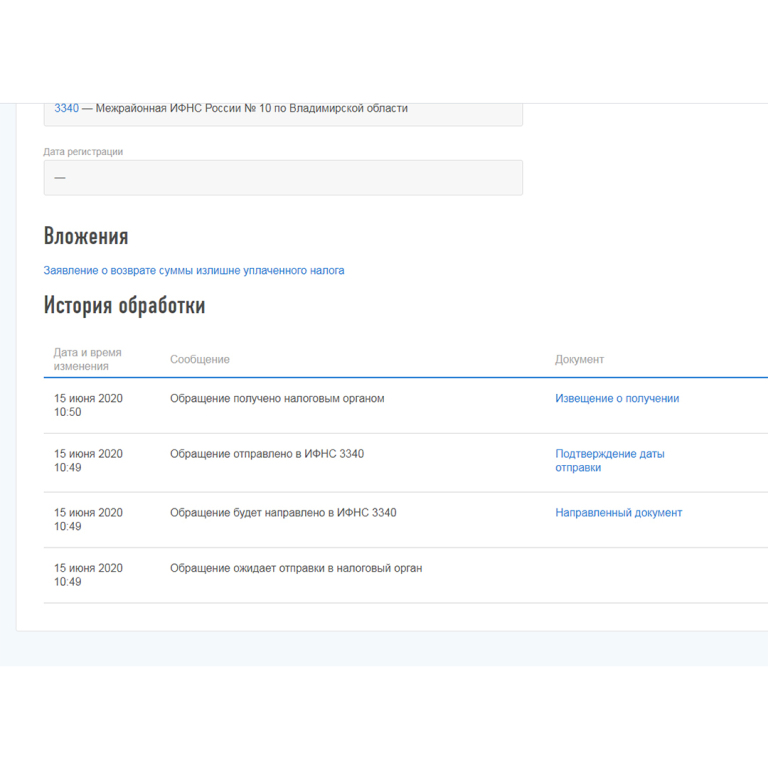Screen dimensions: 768x768
Task: Select the Обращение отправлено в ИФНС 3340 message
Action: click(x=266, y=453)
